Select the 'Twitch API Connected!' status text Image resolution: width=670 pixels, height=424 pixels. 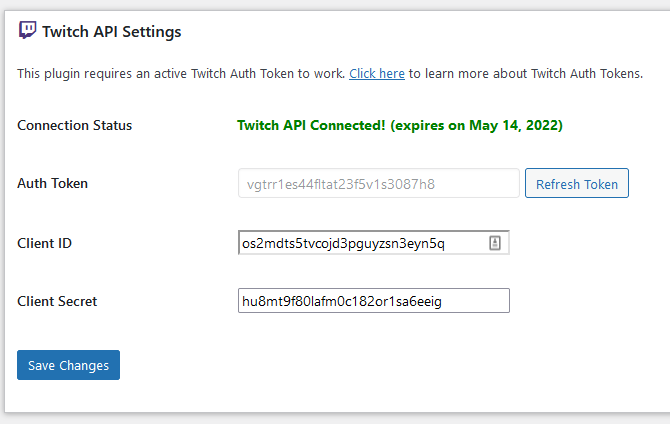tap(400, 125)
